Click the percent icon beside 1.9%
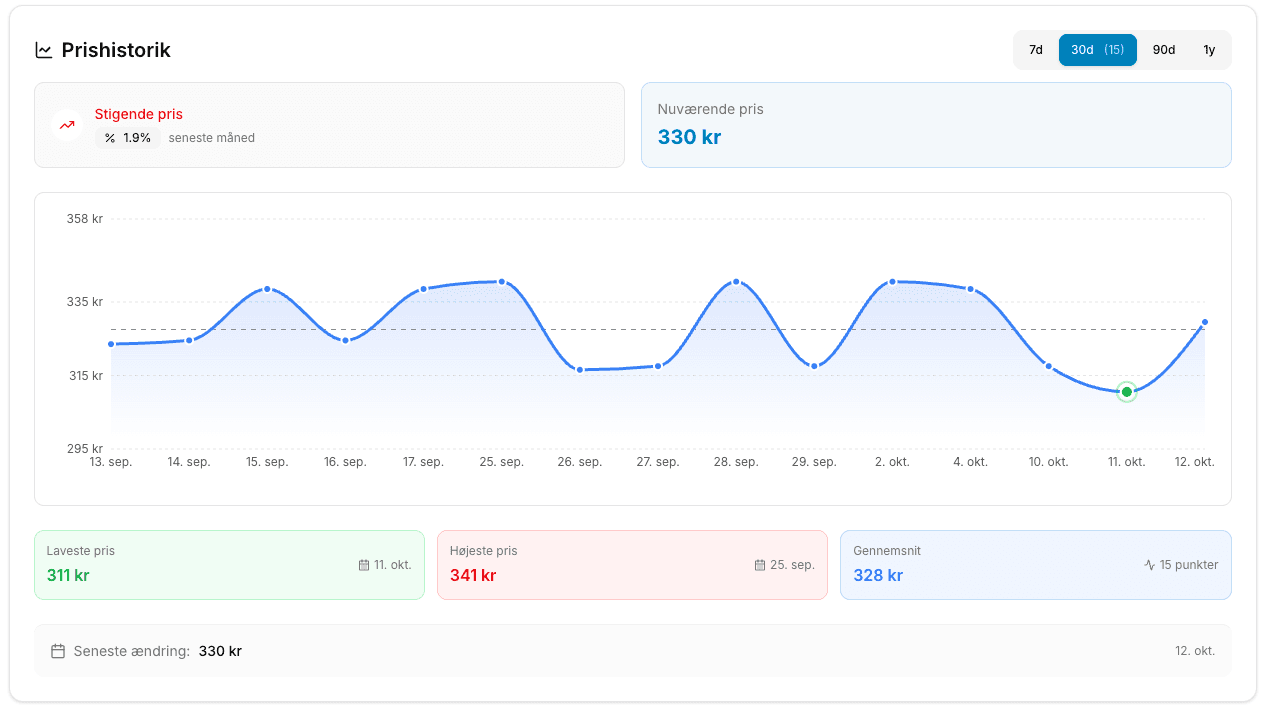The image size is (1268, 711). 110,138
